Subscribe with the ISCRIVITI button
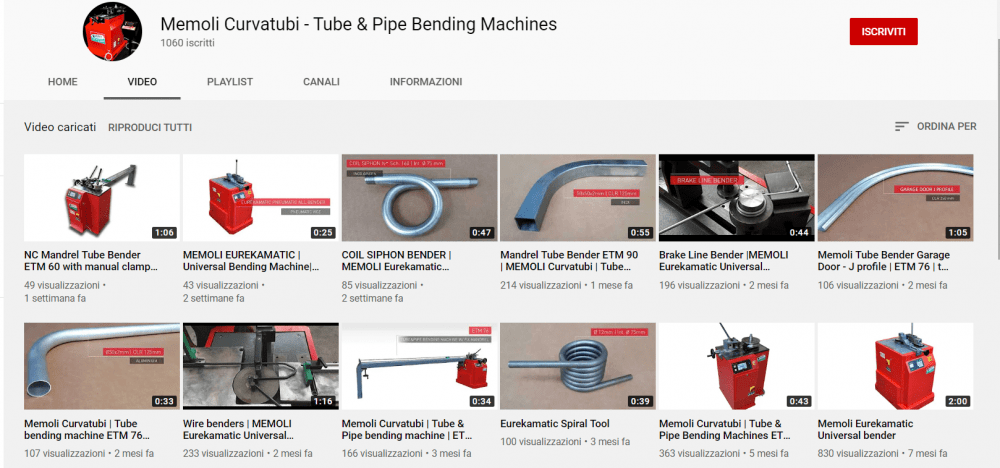The width and height of the screenshot is (1000, 468). [883, 31]
